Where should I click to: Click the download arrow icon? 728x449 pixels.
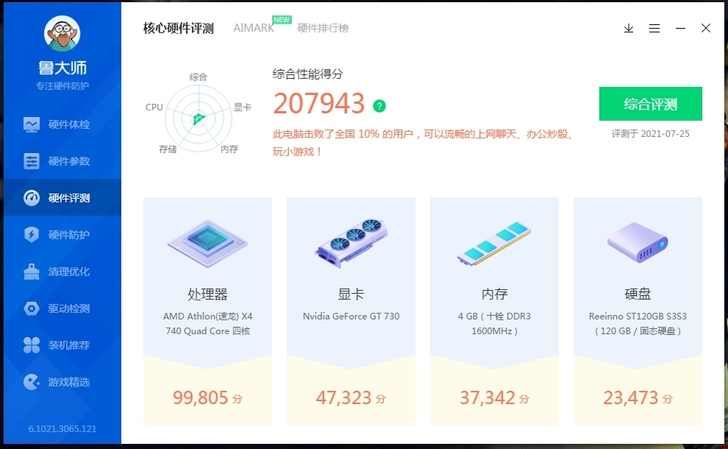pos(629,28)
